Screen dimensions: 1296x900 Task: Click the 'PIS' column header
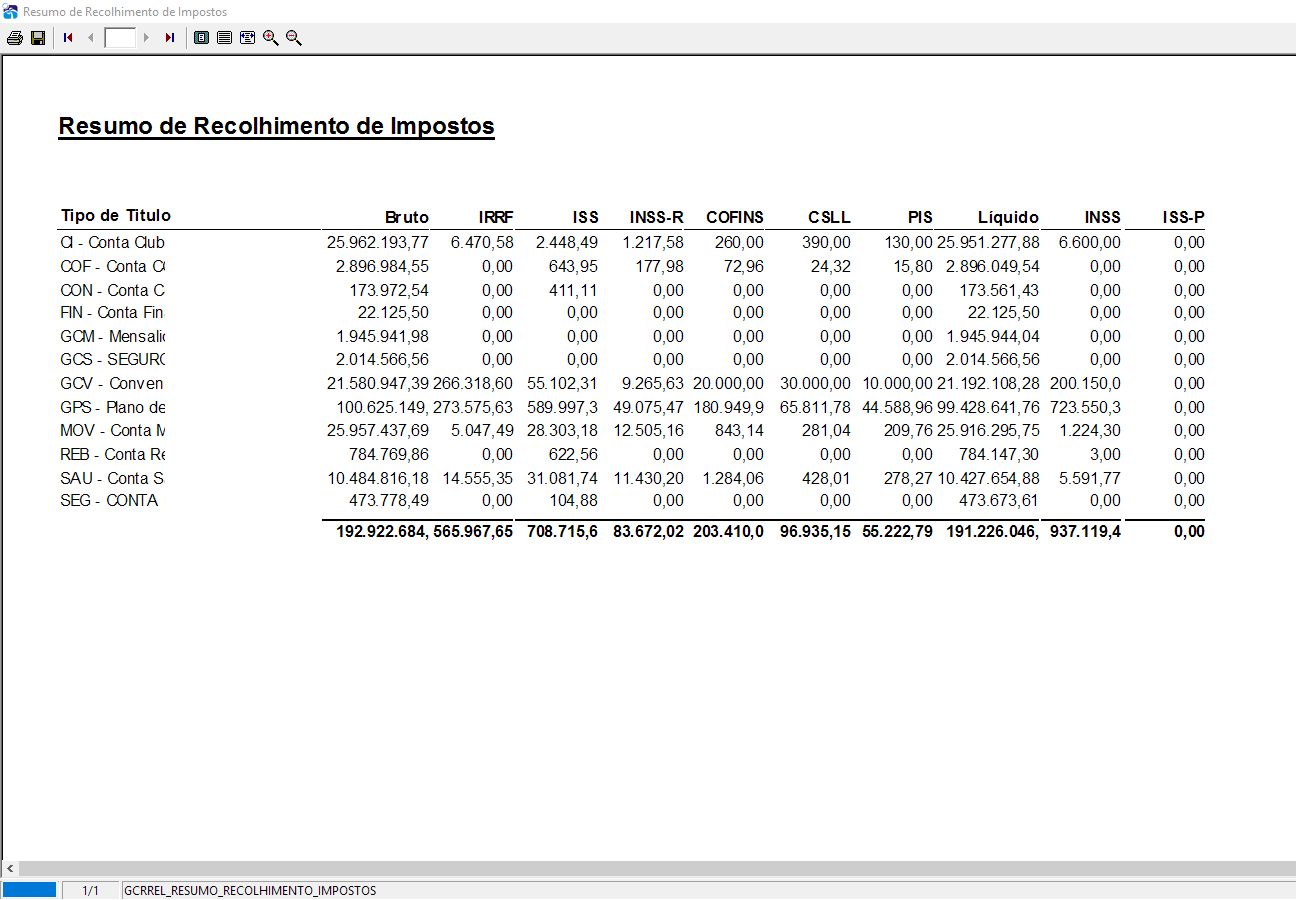(x=920, y=217)
